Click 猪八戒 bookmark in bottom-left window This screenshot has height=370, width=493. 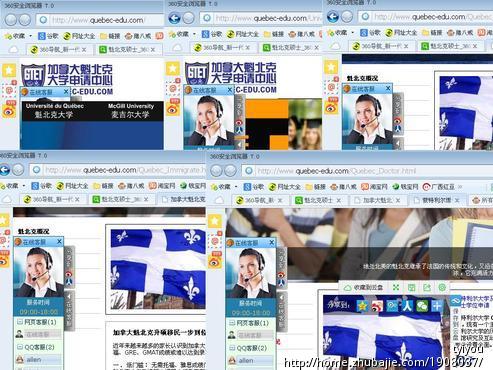tap(131, 186)
